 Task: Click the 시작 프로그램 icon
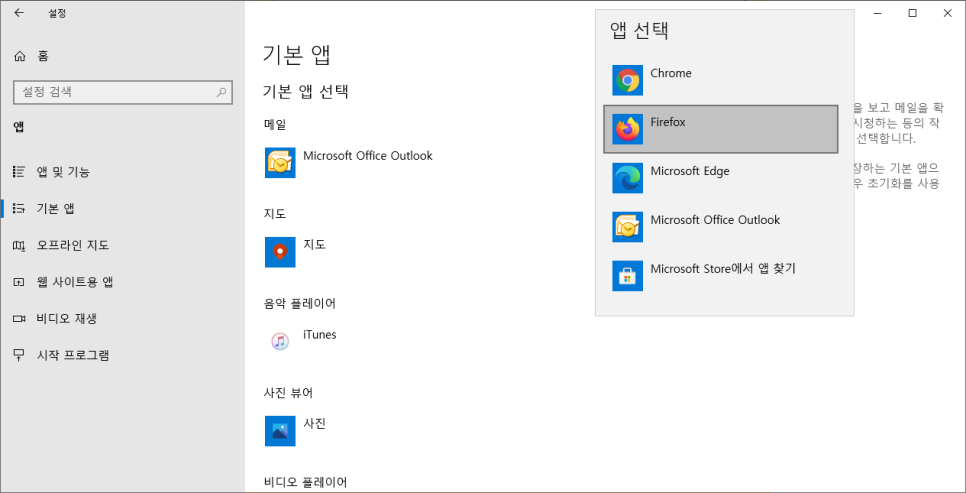click(x=19, y=355)
